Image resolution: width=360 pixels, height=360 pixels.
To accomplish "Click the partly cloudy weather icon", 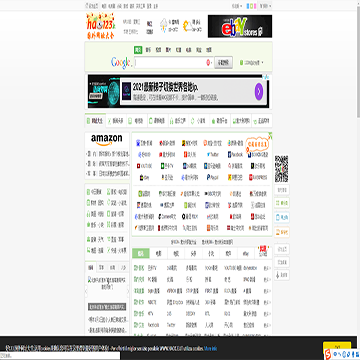I will click(x=188, y=26).
